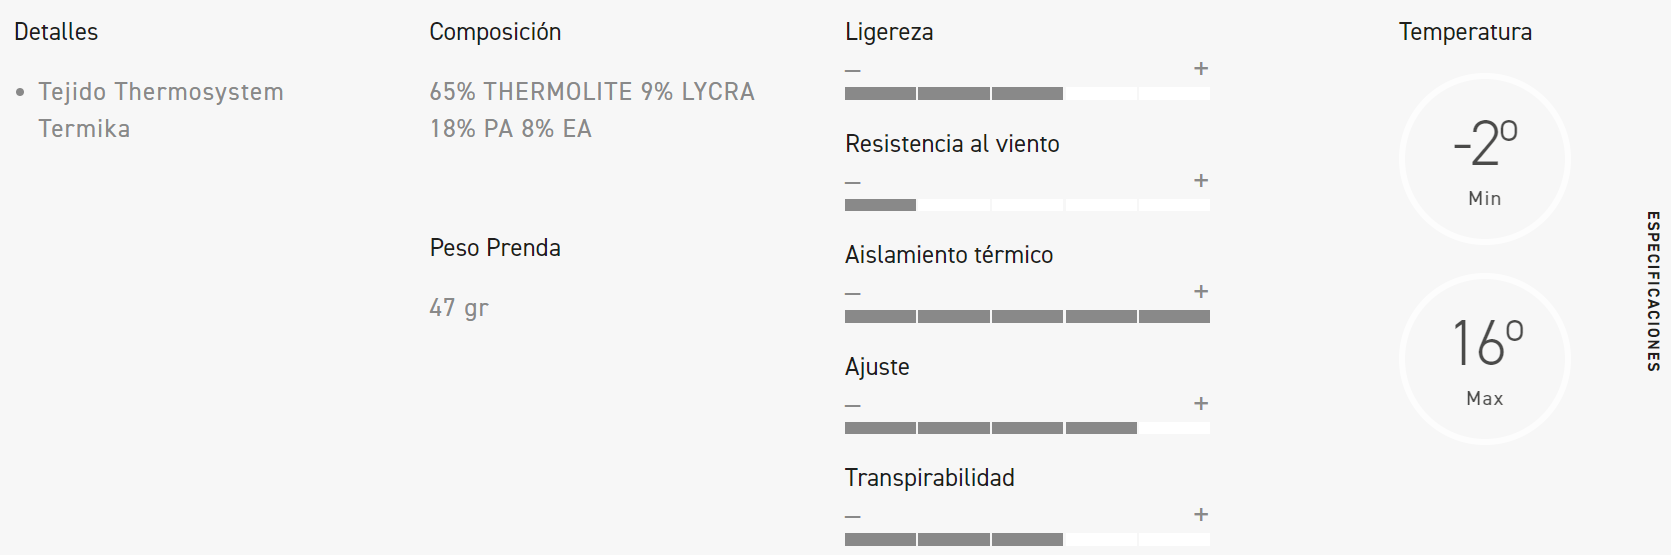1671x555 pixels.
Task: Select the vertical ESPECIFICACIONES tab
Action: click(x=1653, y=291)
